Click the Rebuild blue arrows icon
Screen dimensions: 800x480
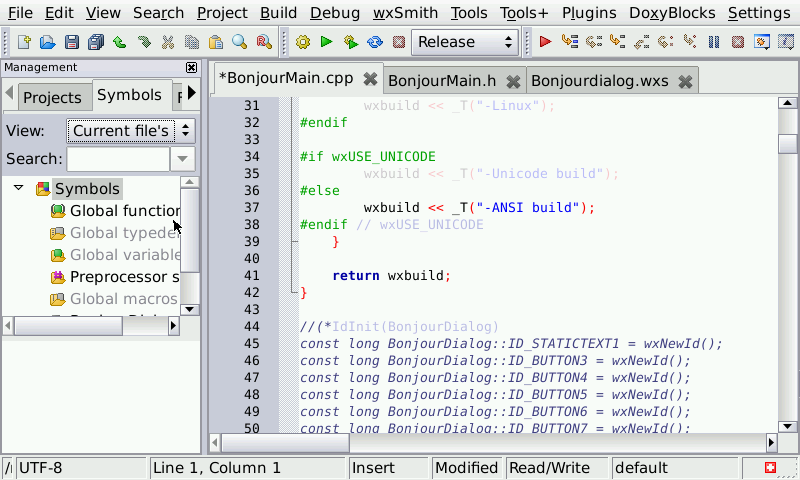pos(375,42)
